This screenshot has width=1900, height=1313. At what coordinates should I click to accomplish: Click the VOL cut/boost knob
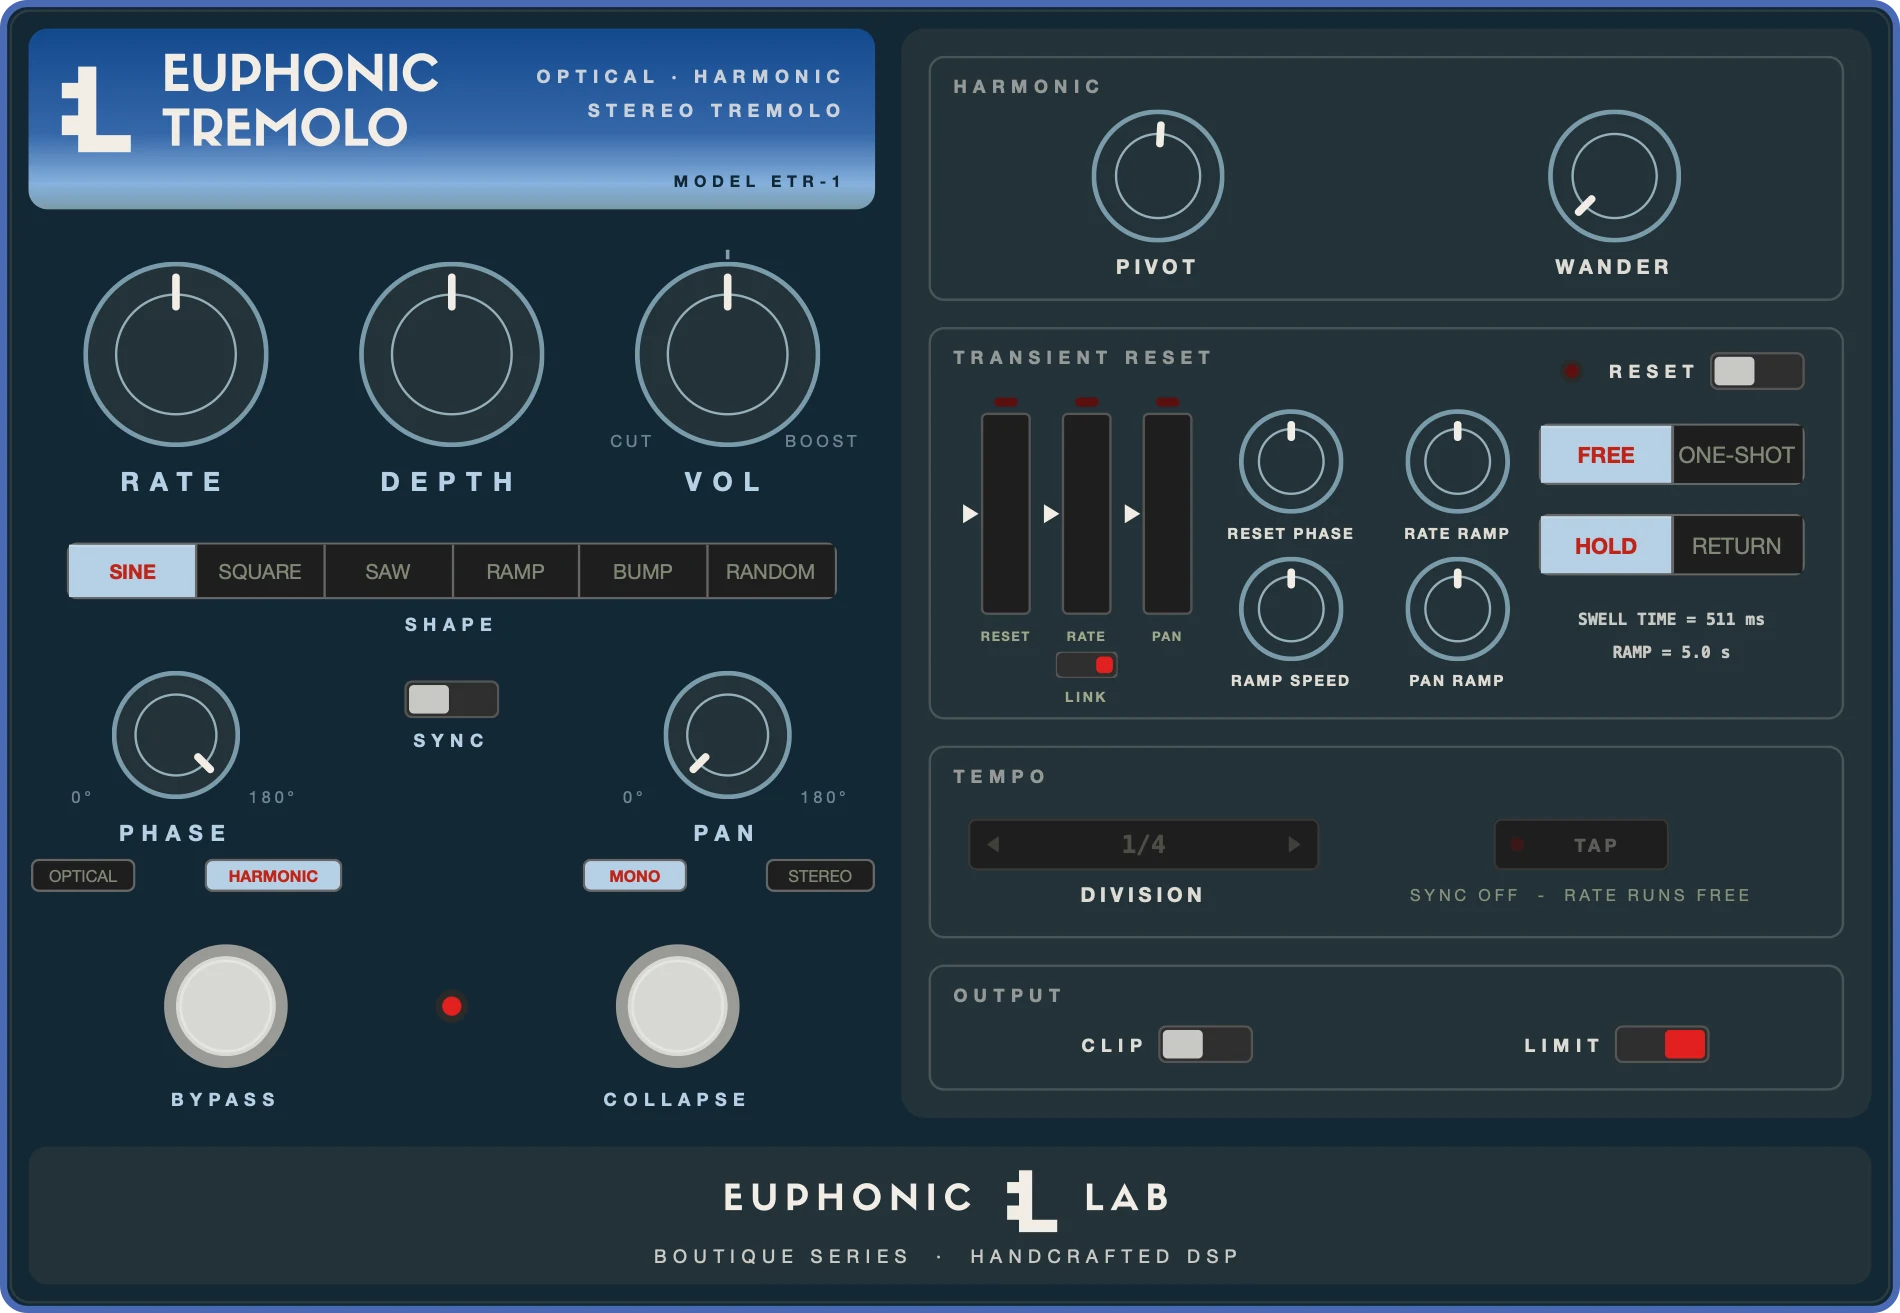click(x=728, y=354)
